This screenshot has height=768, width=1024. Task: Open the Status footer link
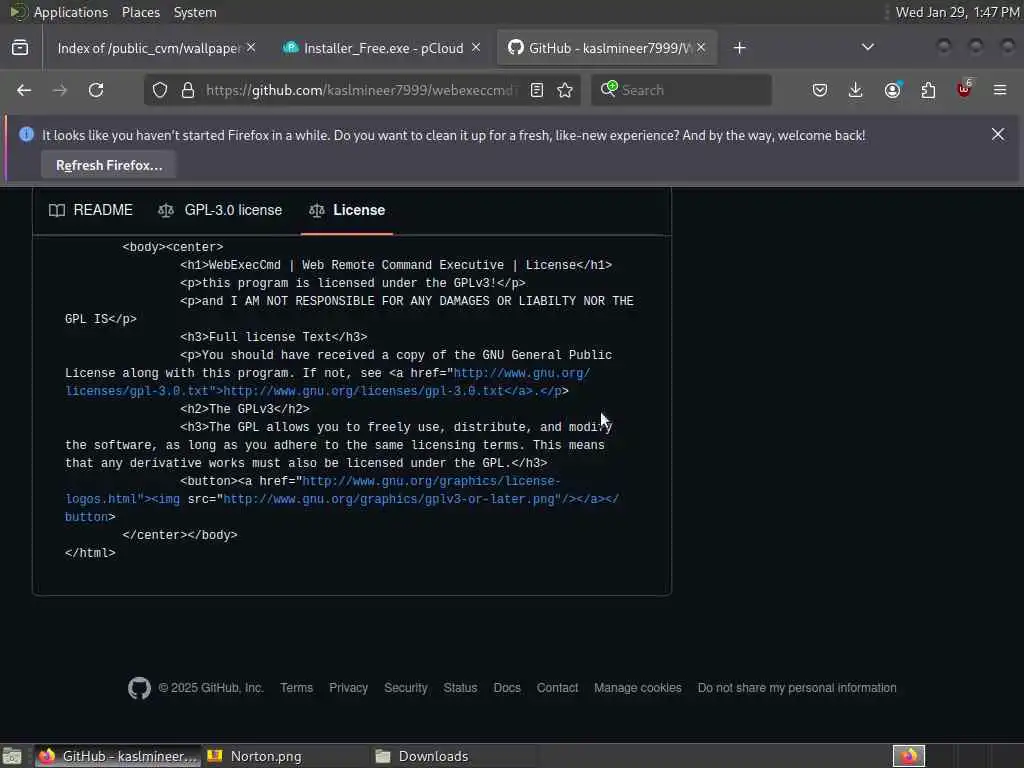[460, 688]
